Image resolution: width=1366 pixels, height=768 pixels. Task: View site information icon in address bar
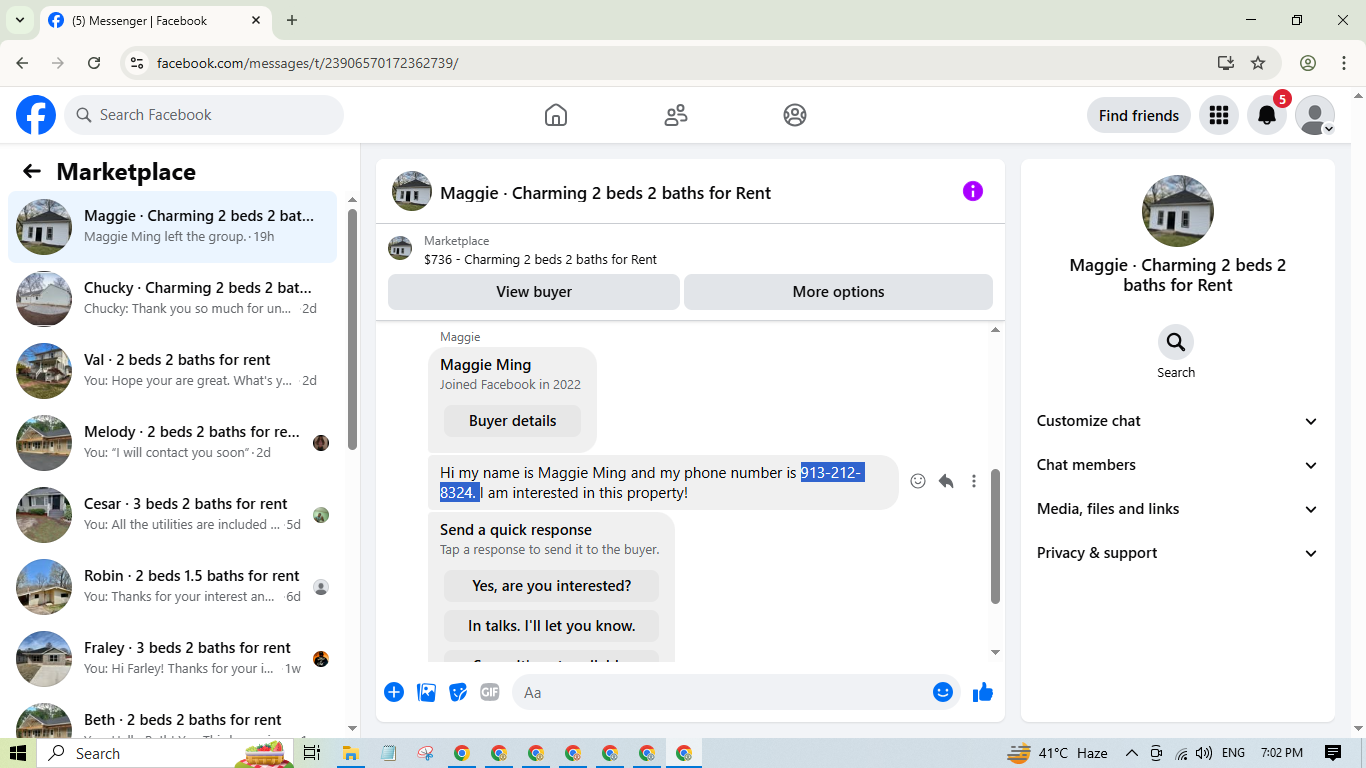coord(138,63)
